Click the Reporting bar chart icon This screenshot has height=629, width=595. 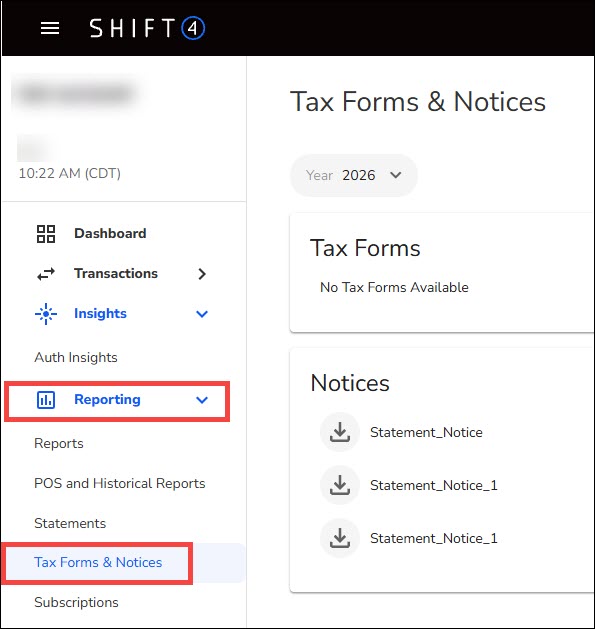(x=46, y=400)
